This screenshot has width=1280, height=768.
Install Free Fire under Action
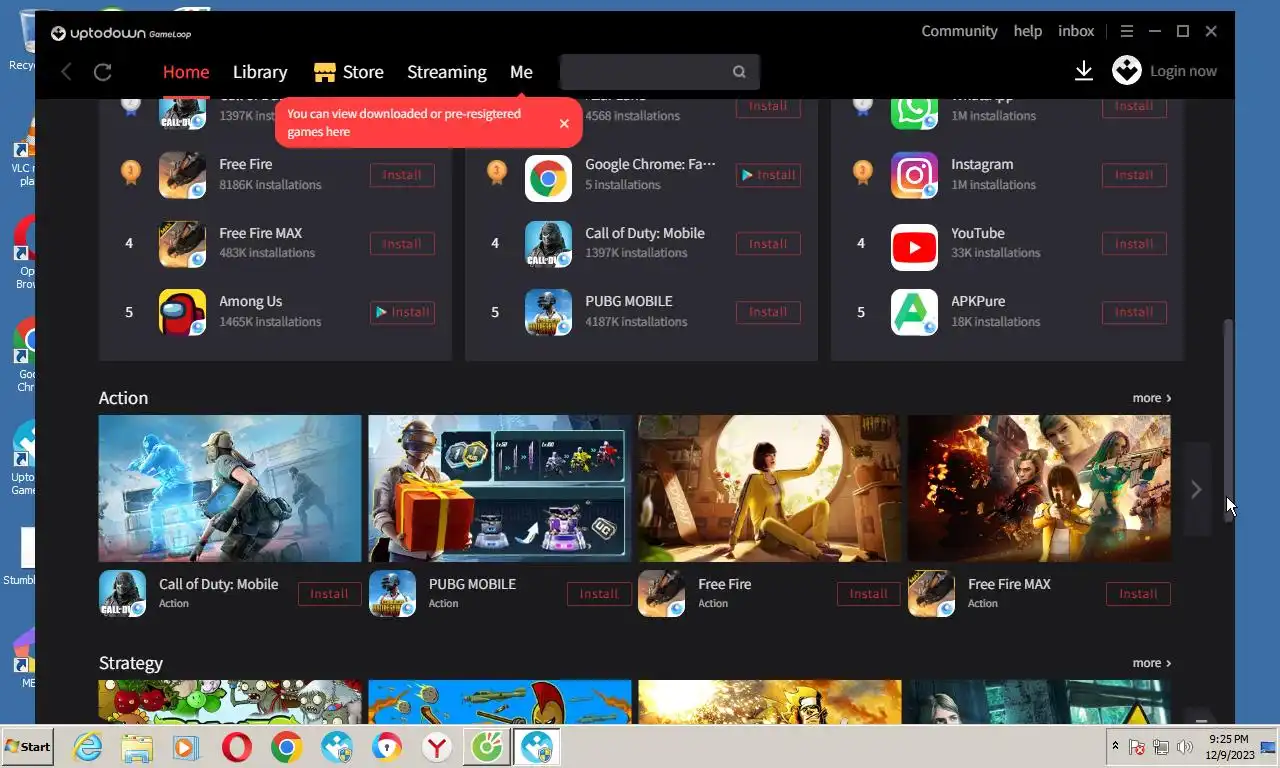point(868,594)
